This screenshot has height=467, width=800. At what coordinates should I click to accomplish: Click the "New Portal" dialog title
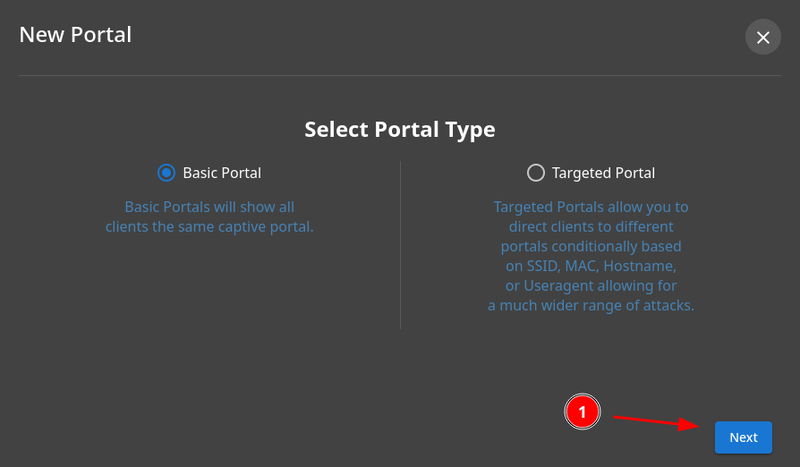(x=76, y=35)
